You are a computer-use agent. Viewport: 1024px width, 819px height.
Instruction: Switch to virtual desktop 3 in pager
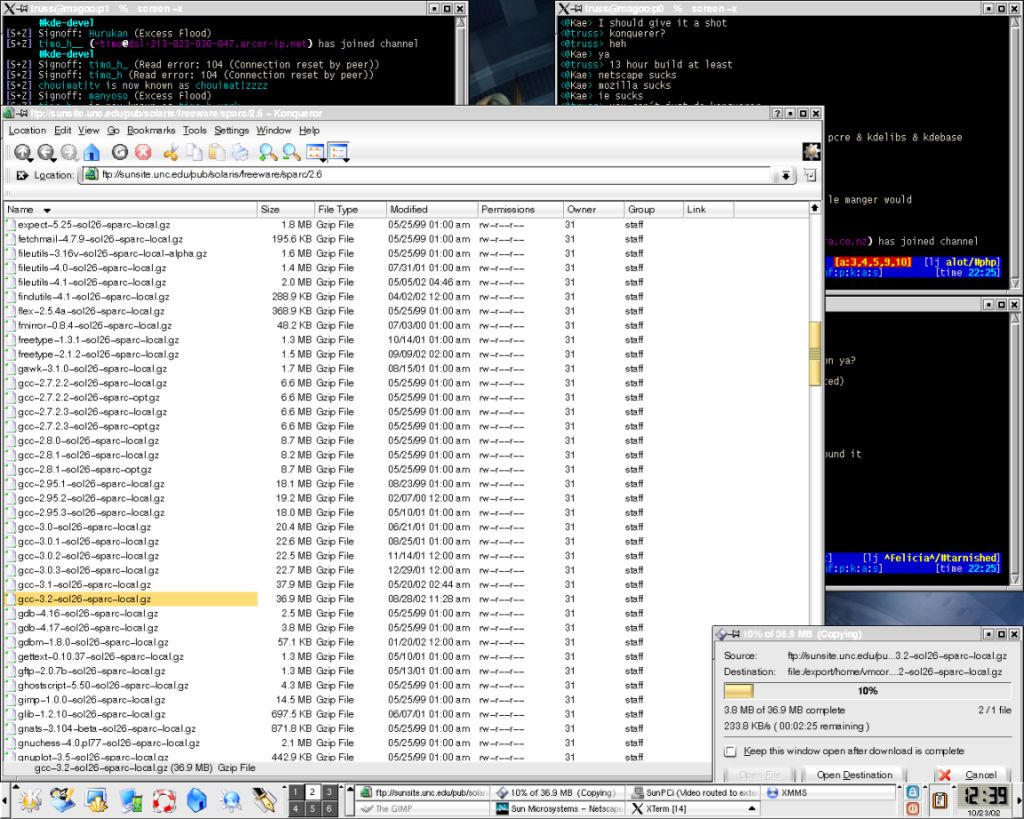(330, 790)
